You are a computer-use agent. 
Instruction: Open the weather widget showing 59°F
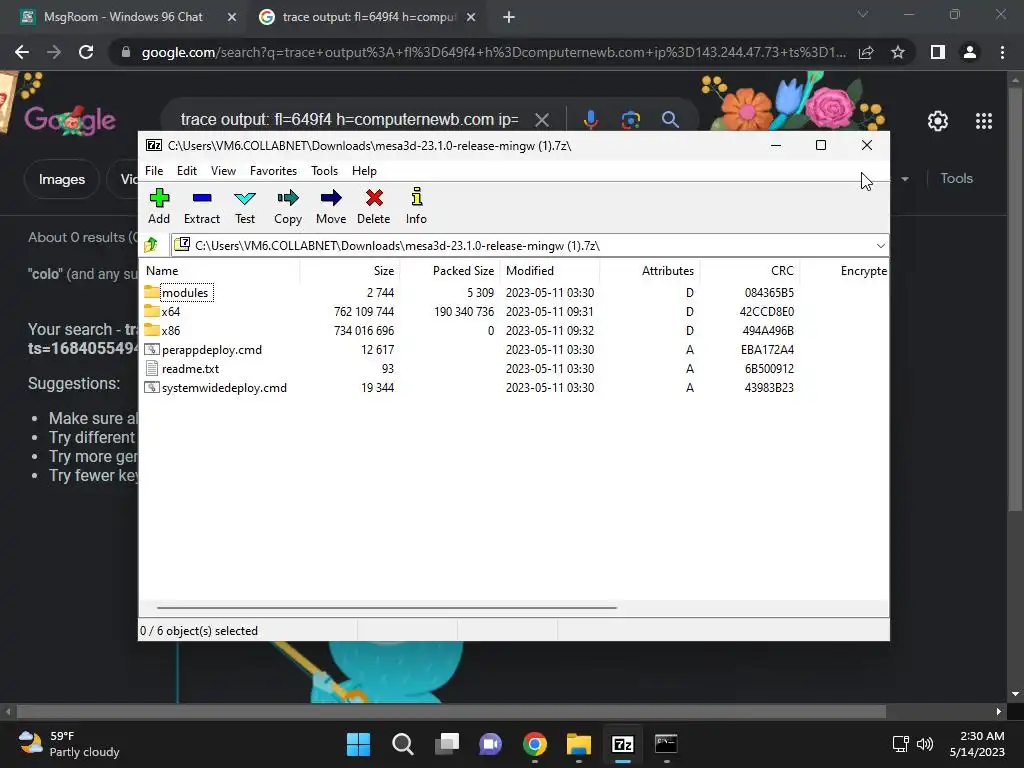click(69, 744)
